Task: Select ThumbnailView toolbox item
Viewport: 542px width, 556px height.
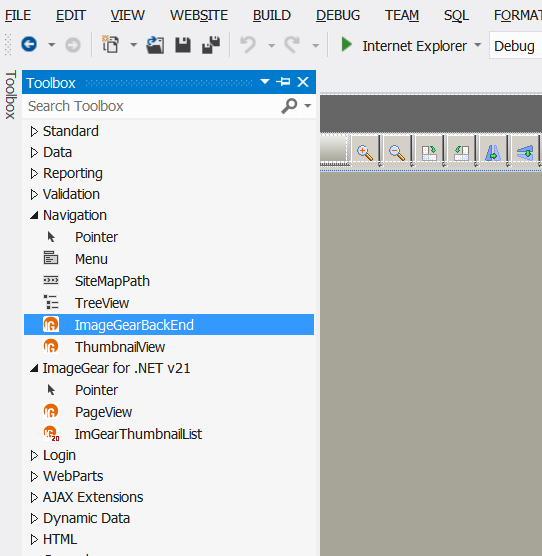Action: pos(169,346)
